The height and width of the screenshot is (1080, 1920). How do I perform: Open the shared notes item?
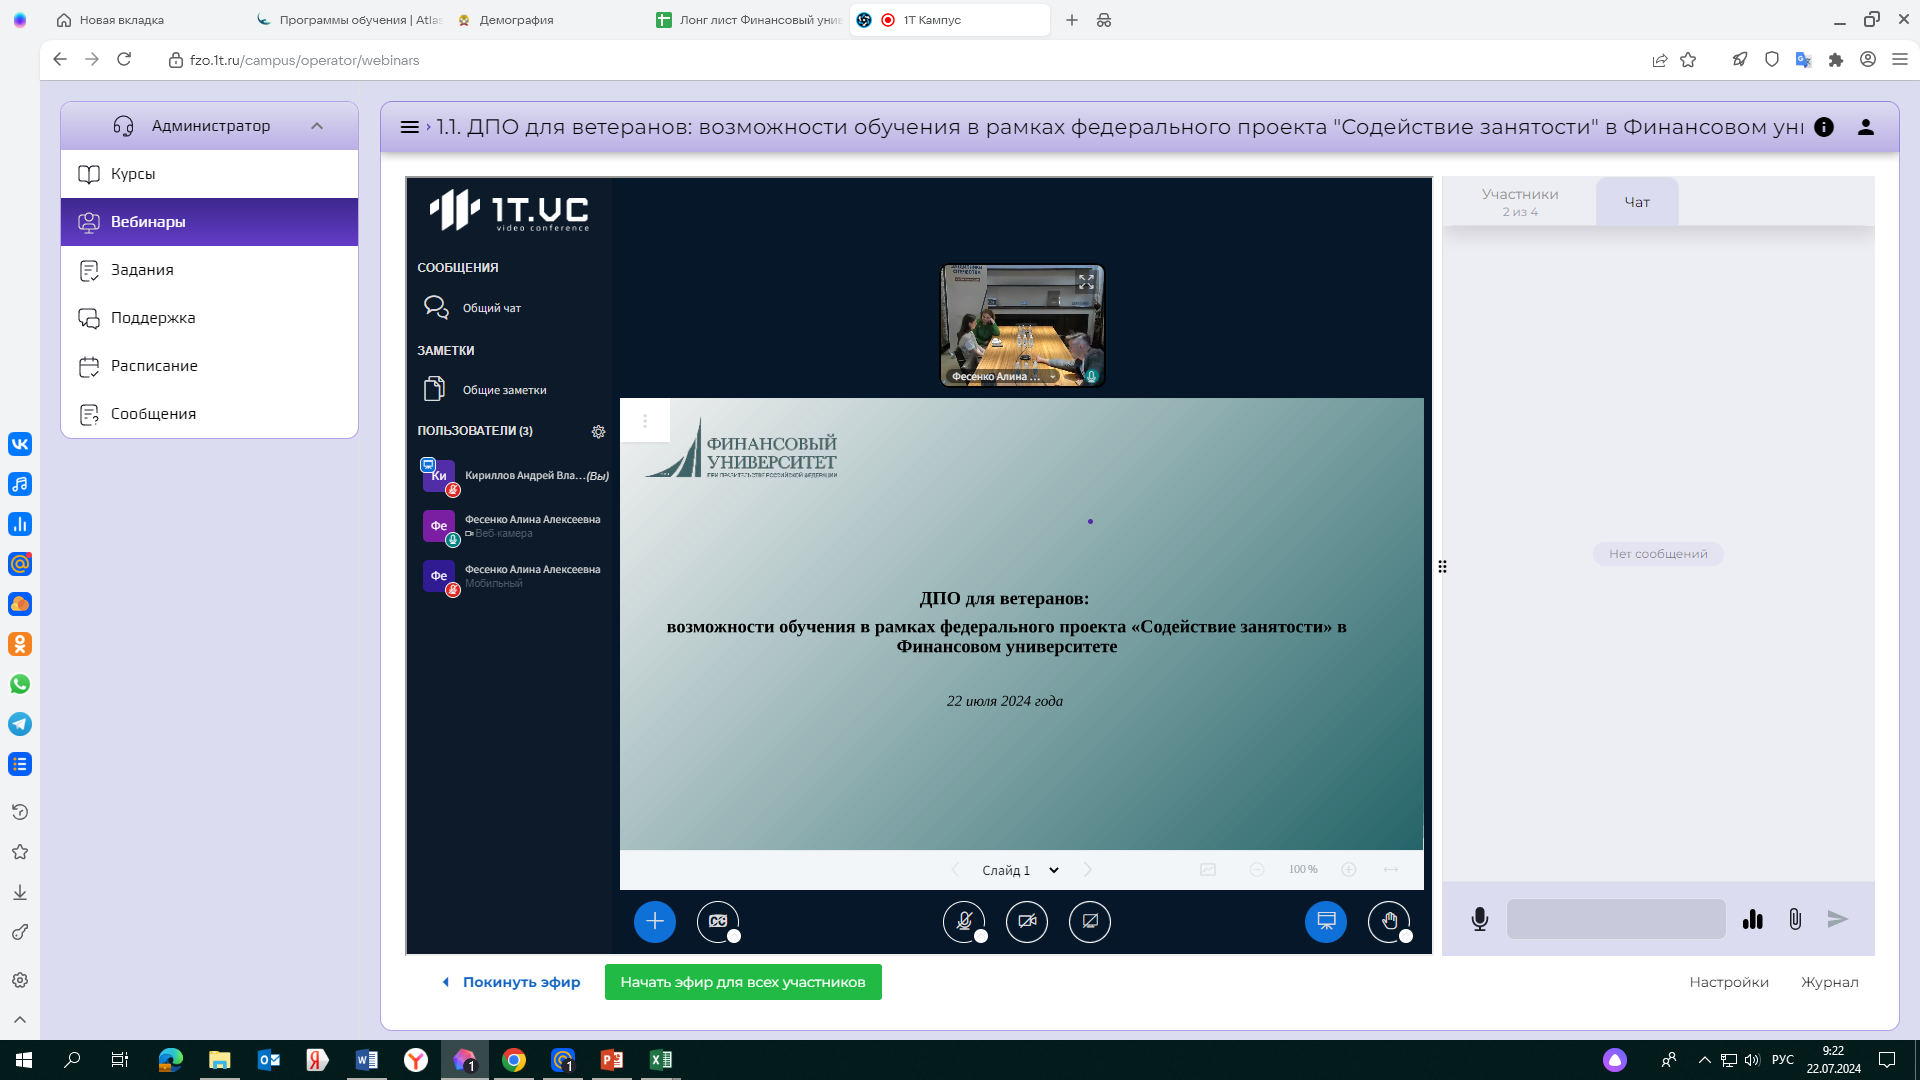coord(504,390)
